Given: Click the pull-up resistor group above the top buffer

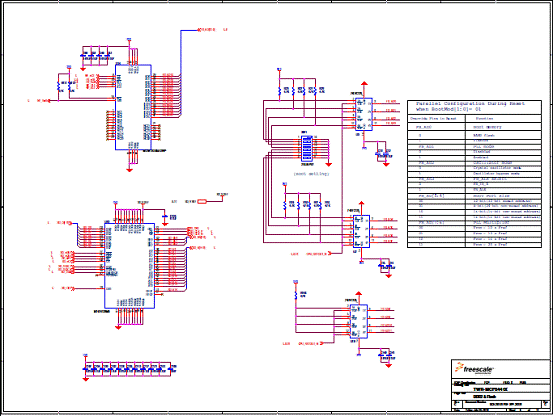Looking at the screenshot, I should [x=300, y=91].
